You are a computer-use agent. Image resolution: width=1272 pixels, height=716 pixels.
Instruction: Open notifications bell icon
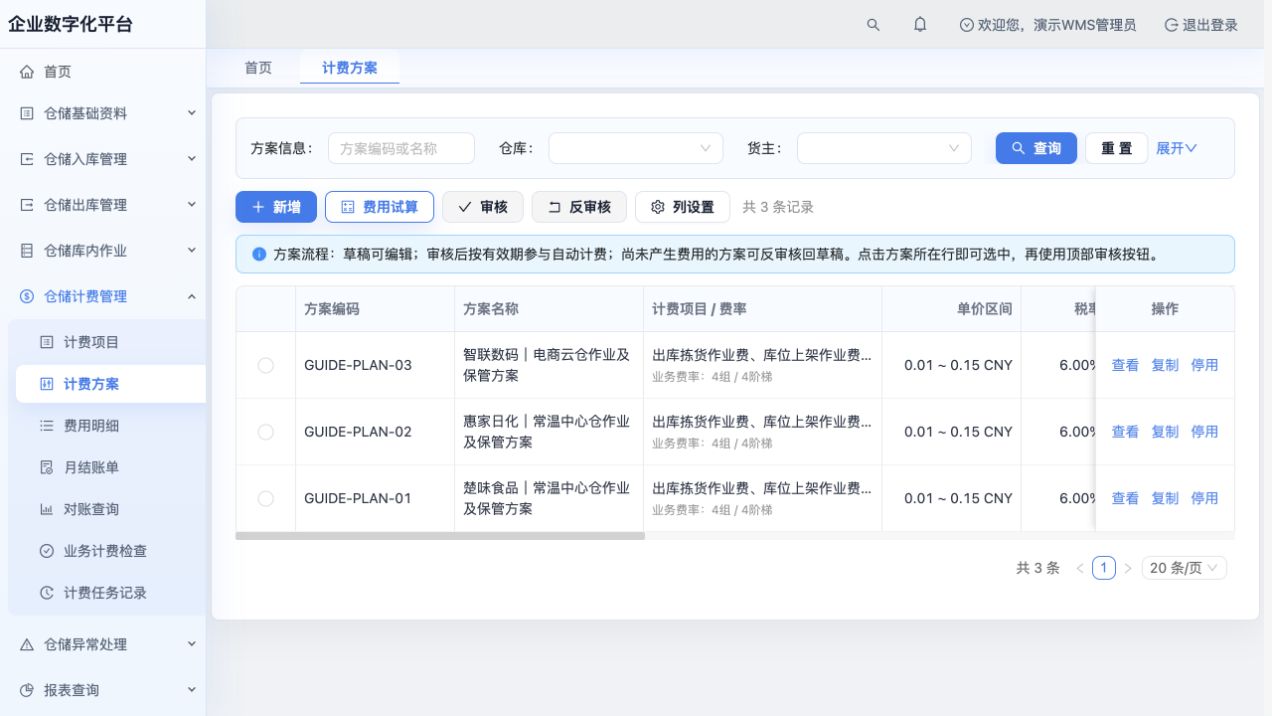click(x=920, y=25)
